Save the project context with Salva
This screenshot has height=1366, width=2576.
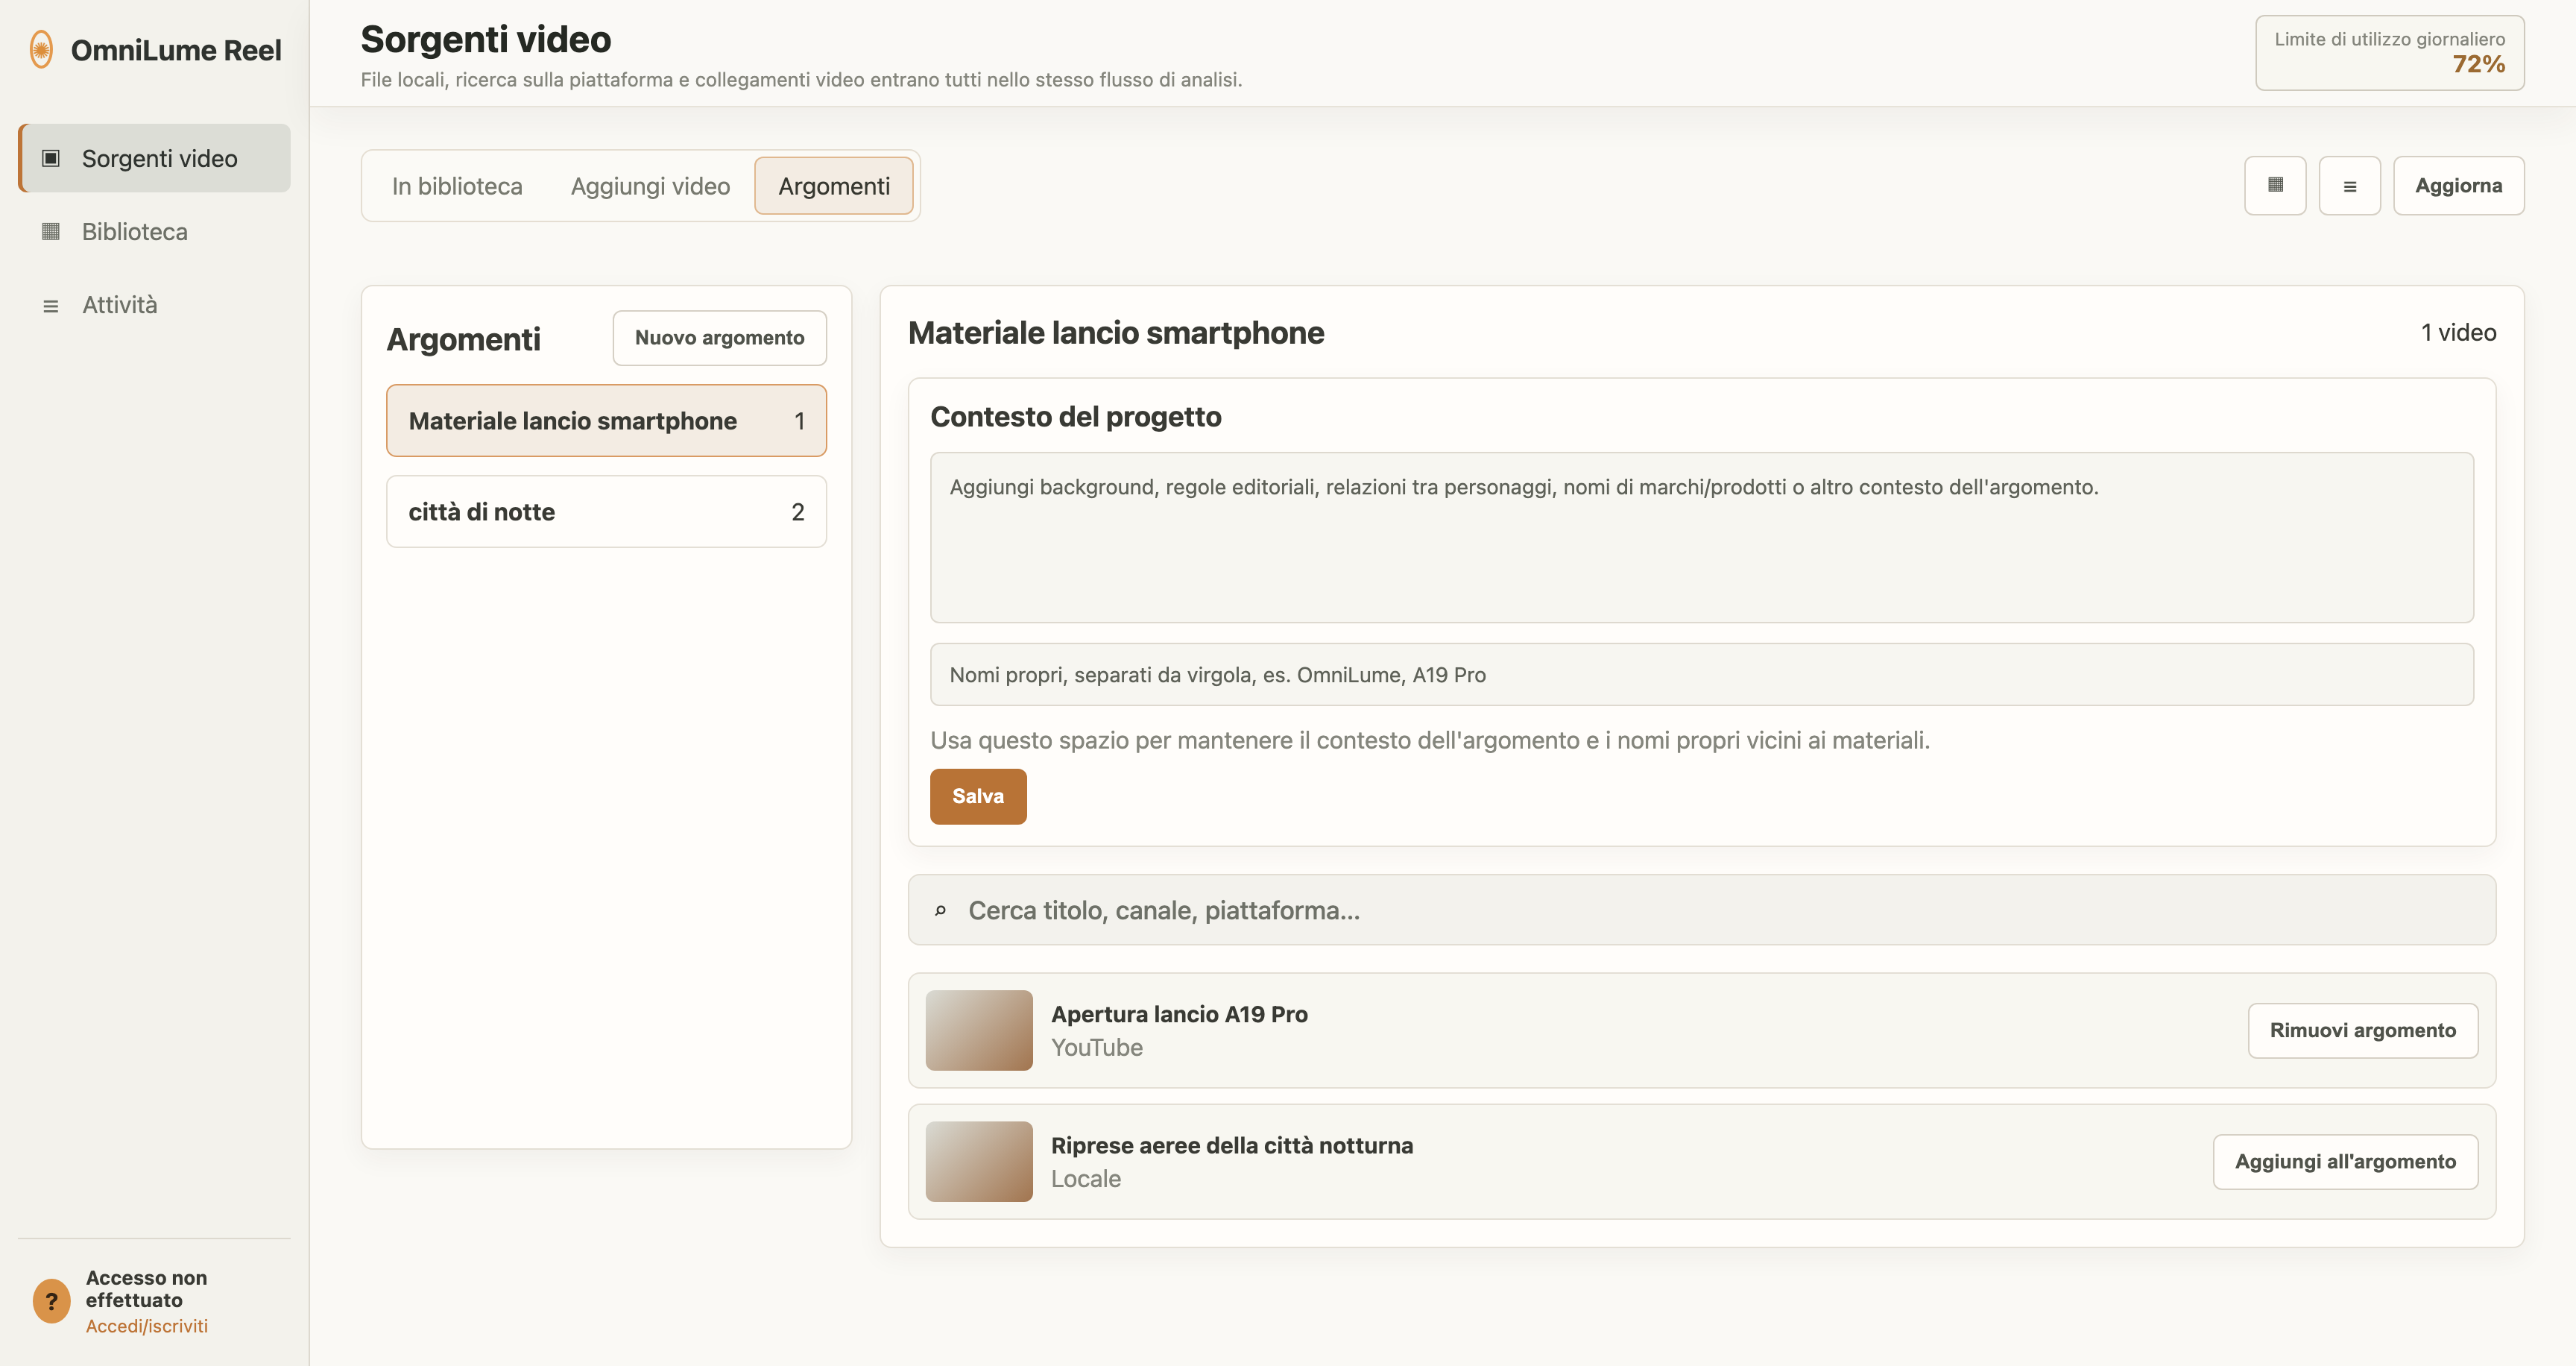(x=978, y=797)
